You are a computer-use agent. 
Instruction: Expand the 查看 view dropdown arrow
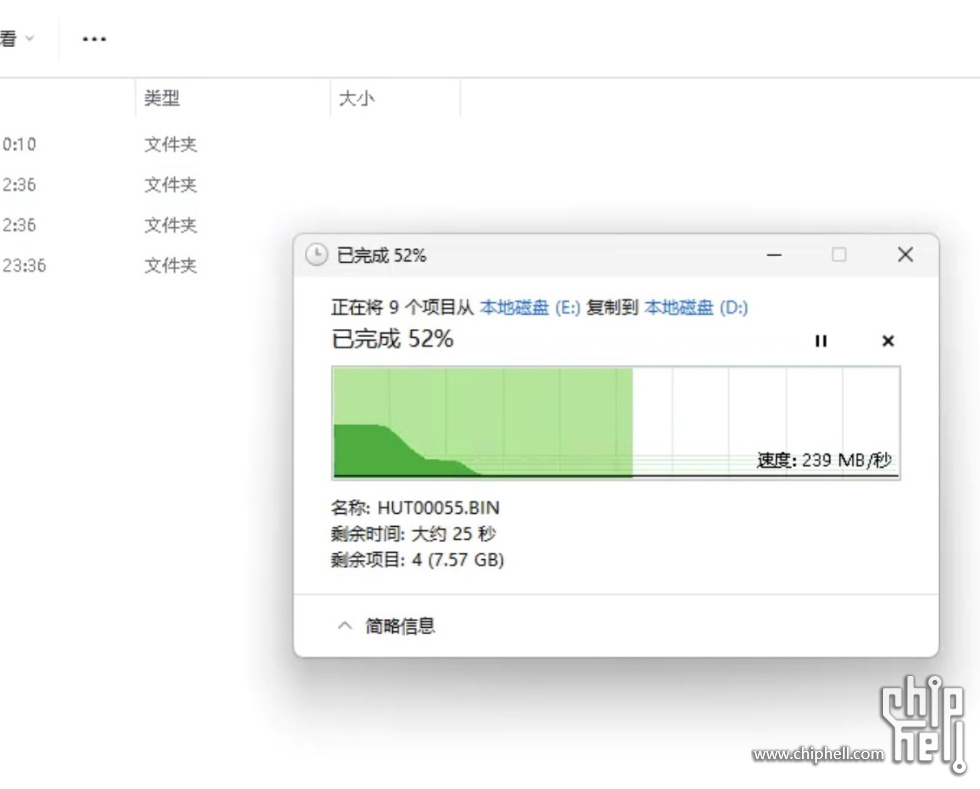click(x=30, y=39)
